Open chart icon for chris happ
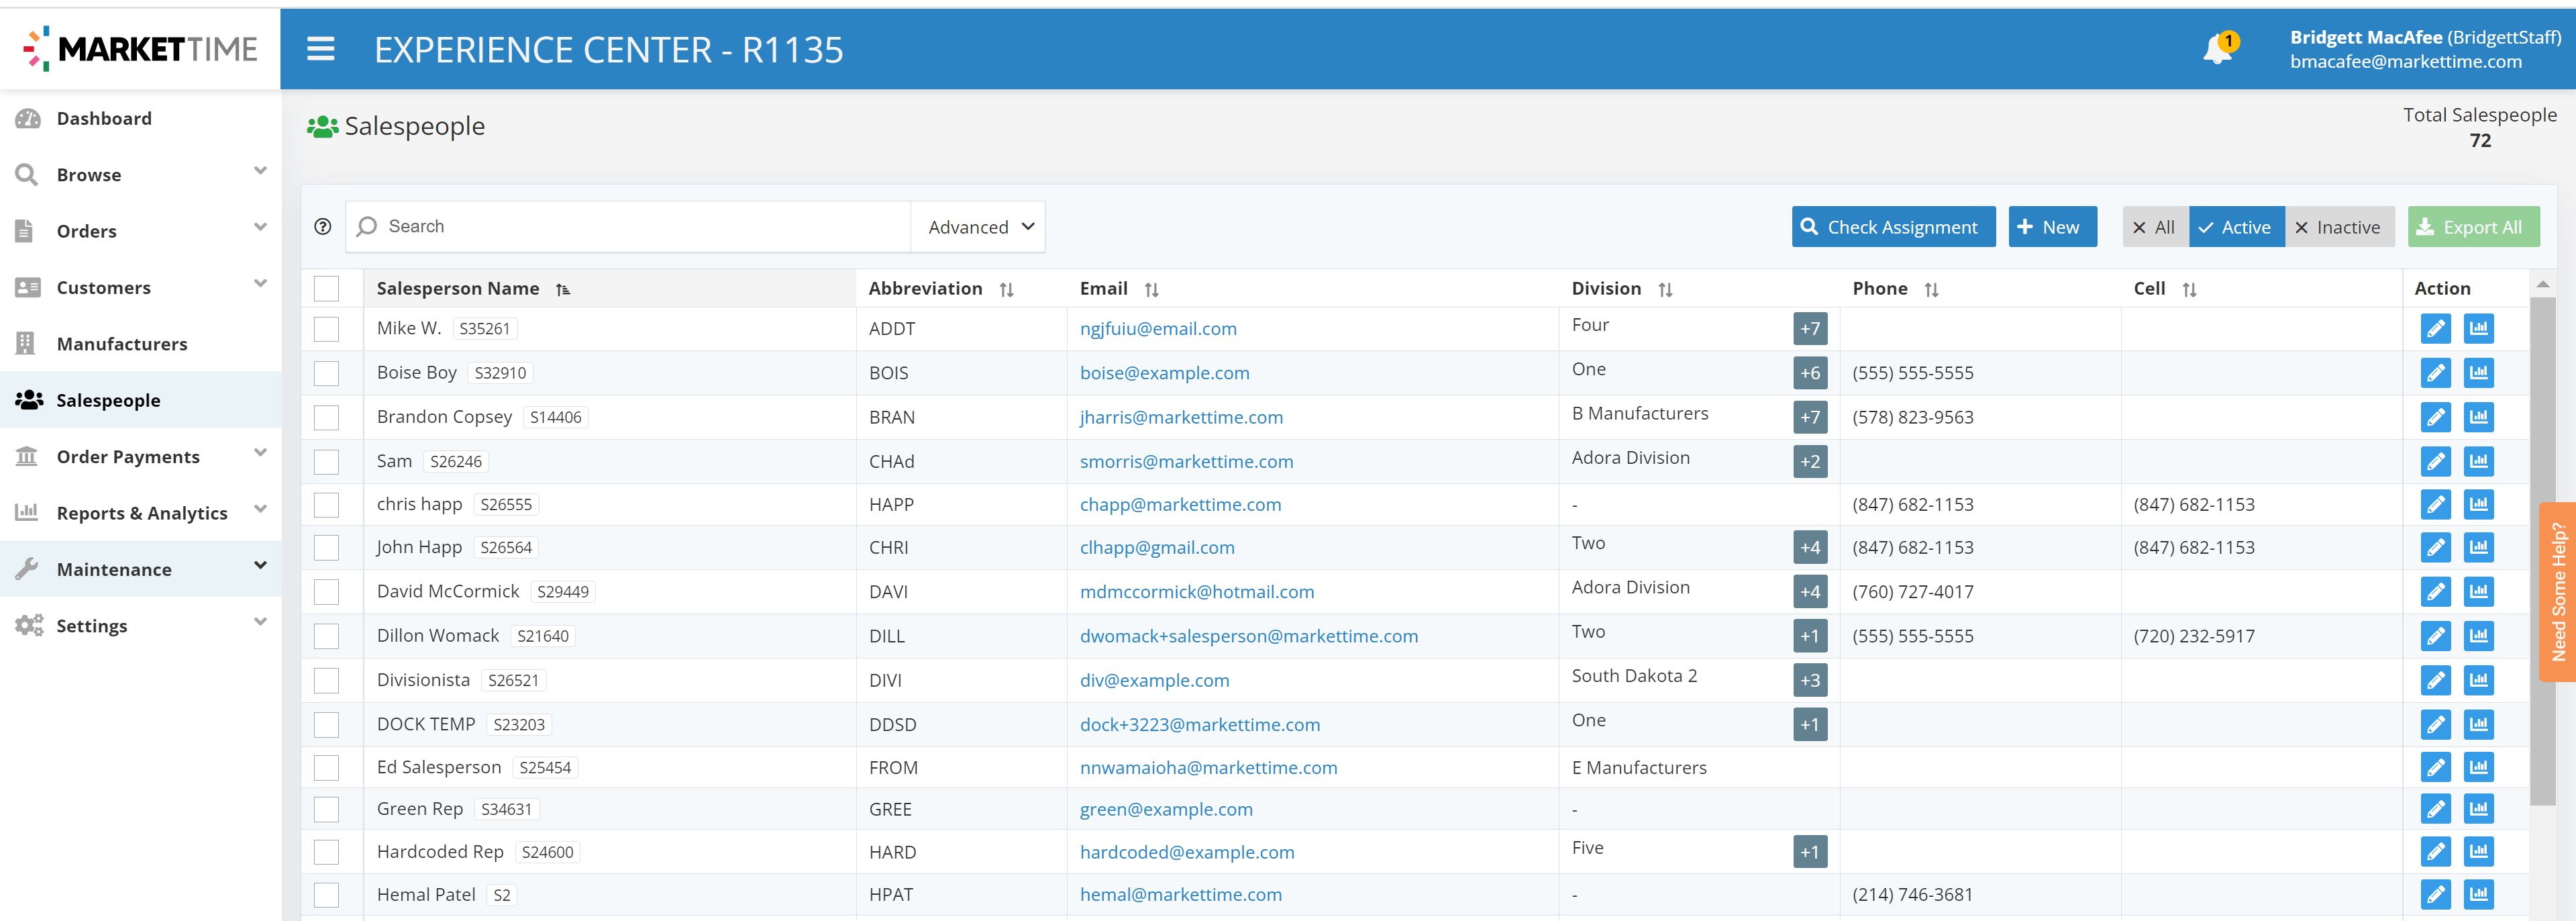The width and height of the screenshot is (2576, 921). click(x=2478, y=504)
